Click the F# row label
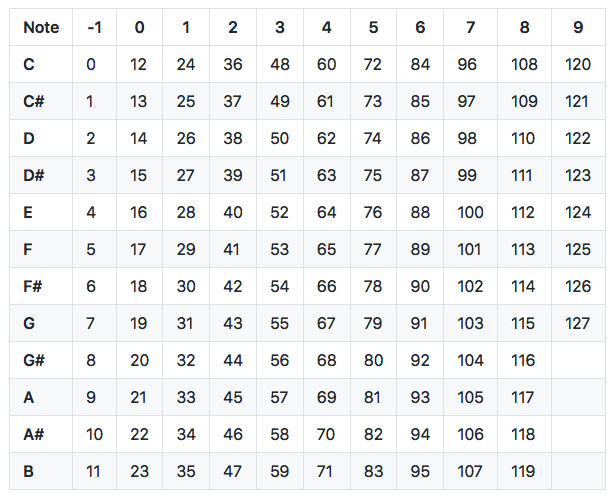The height and width of the screenshot is (498, 614). coord(35,286)
